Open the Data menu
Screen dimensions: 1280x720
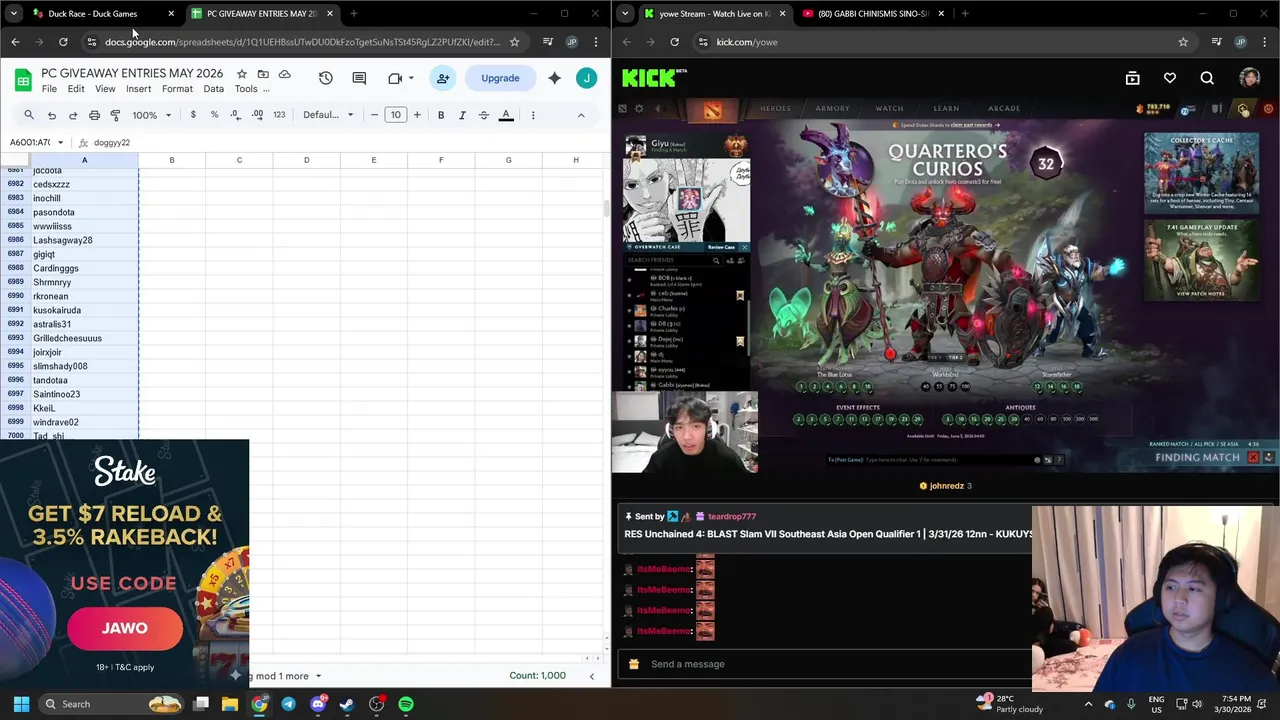(214, 89)
